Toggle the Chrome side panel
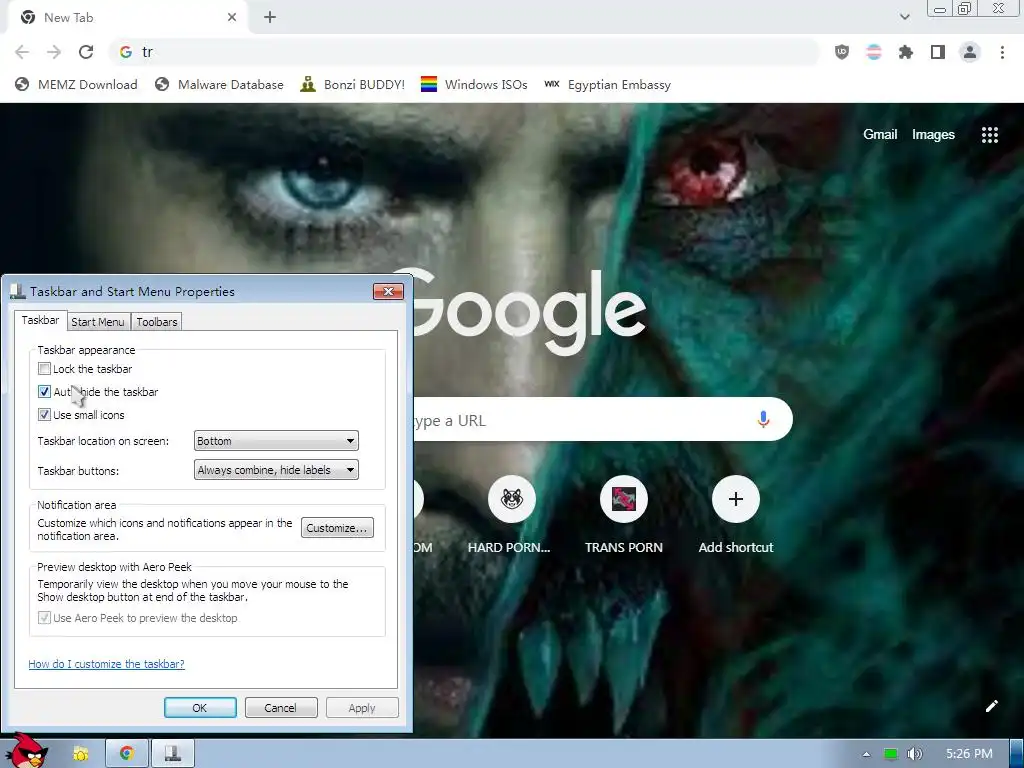 point(938,52)
